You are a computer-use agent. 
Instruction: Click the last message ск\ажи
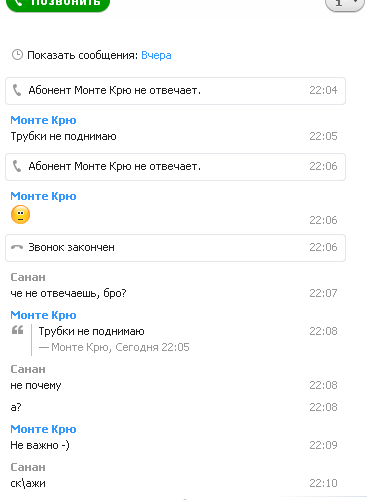tap(28, 483)
